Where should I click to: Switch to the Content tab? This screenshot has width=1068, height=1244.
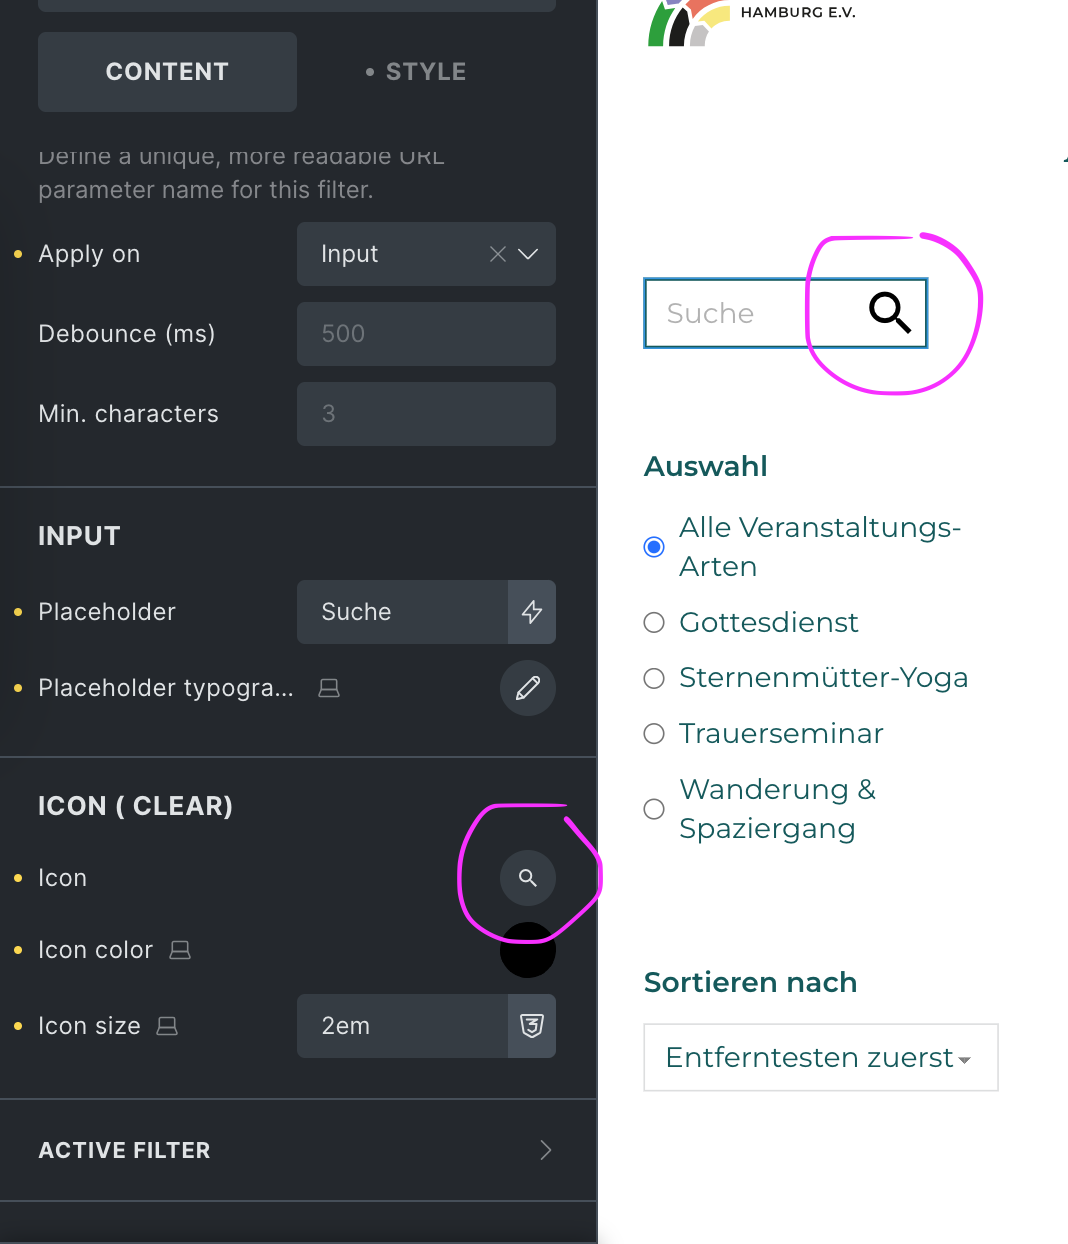click(167, 72)
